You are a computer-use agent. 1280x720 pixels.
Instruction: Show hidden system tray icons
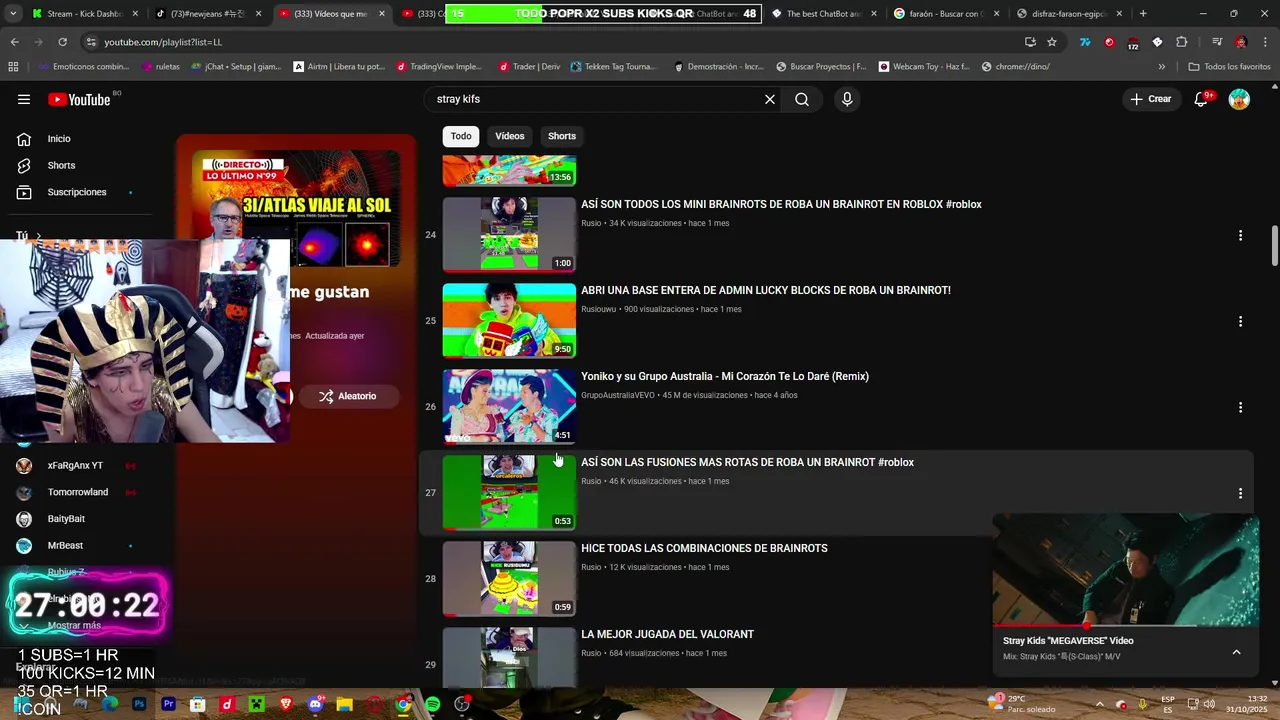(1099, 704)
